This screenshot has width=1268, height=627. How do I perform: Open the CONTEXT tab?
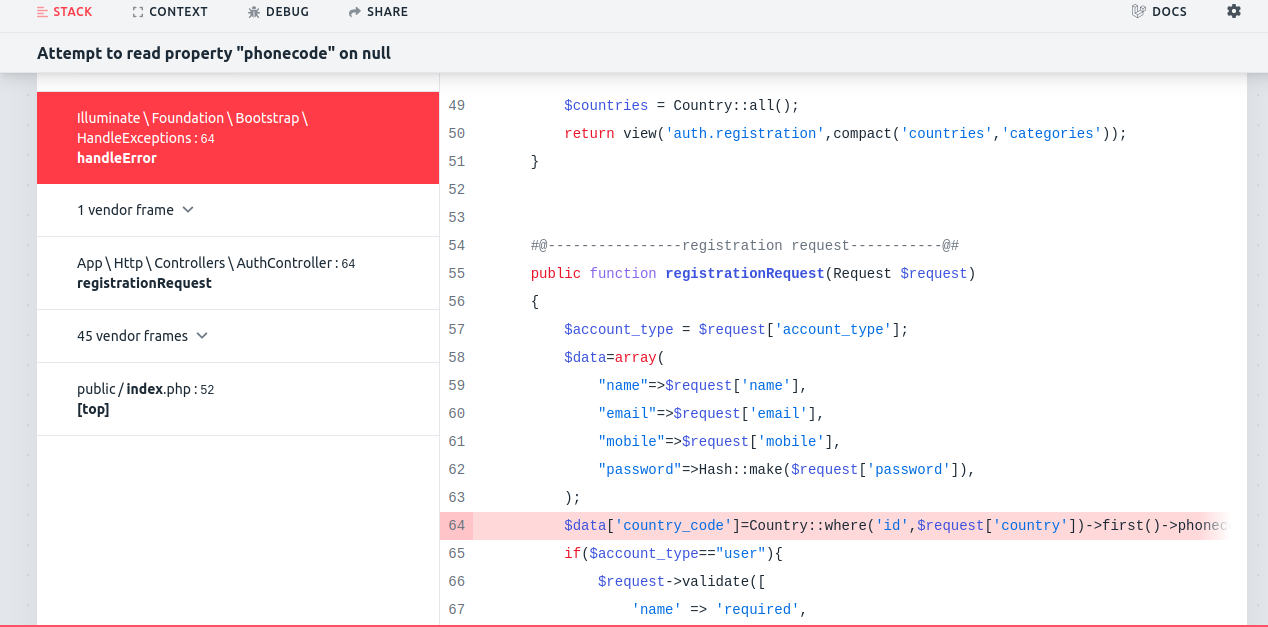point(170,12)
